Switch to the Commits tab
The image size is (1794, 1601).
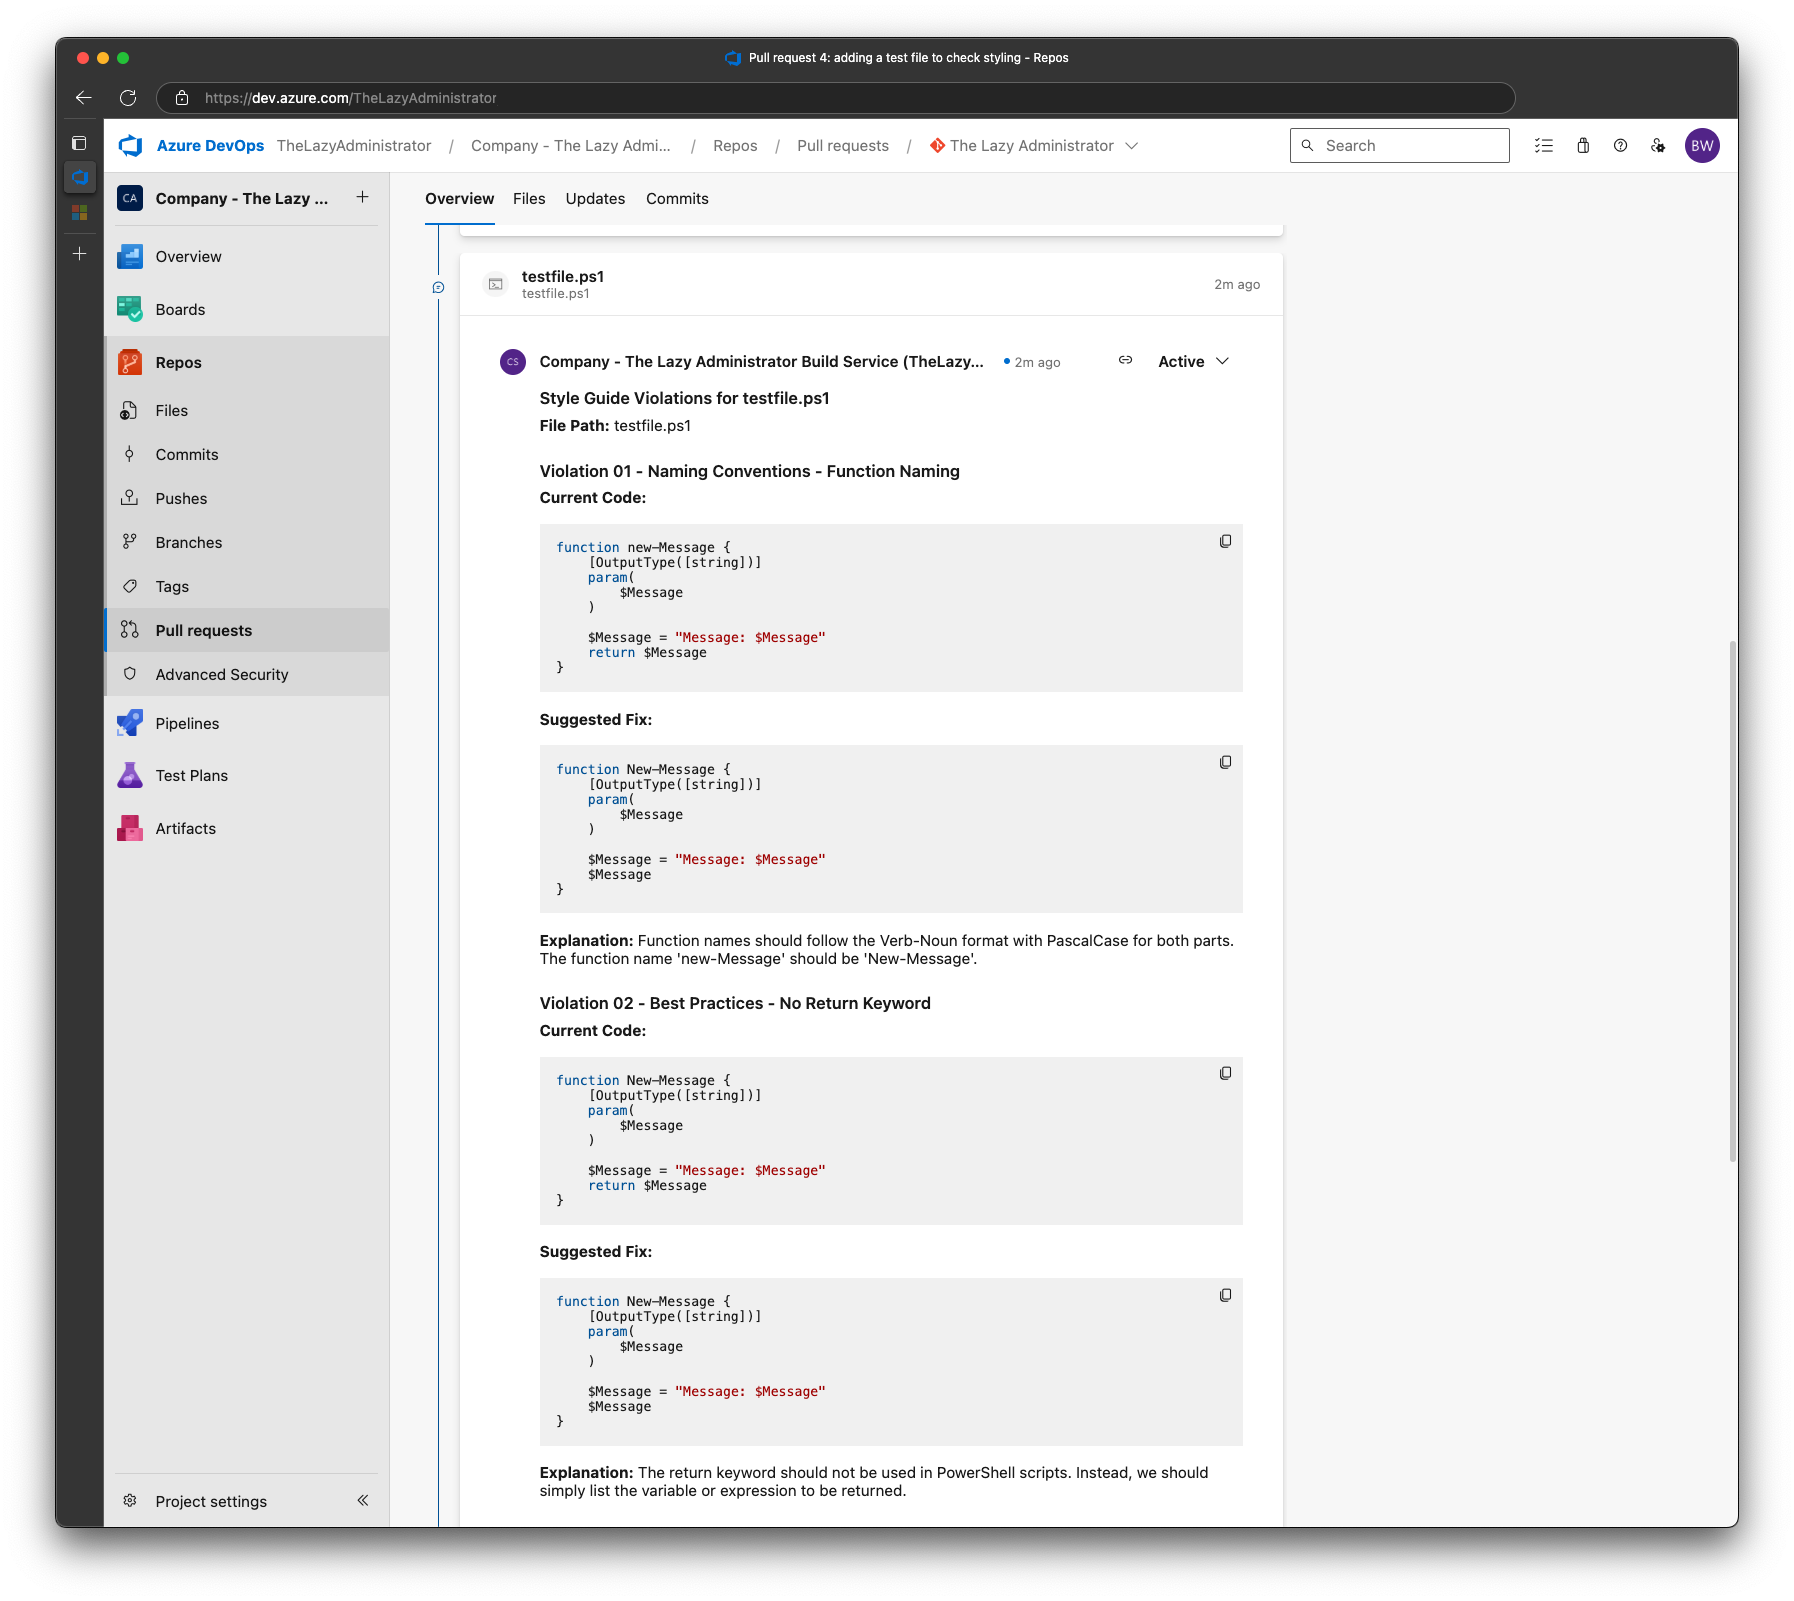[677, 199]
